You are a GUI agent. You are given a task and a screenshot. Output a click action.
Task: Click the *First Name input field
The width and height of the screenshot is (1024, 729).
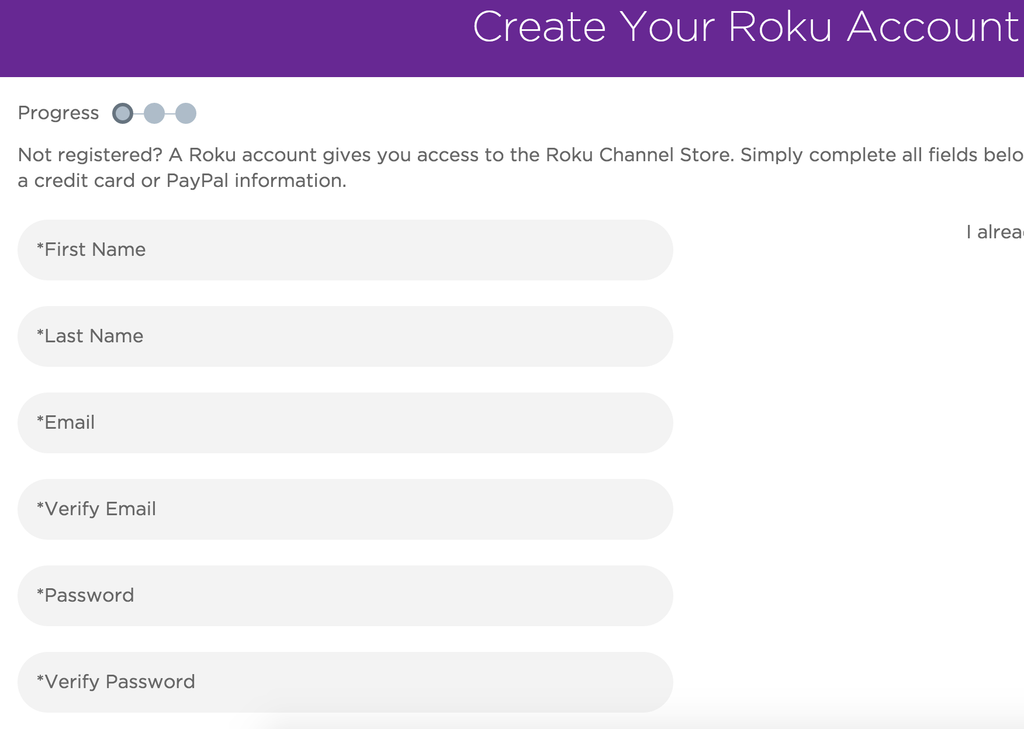344,250
